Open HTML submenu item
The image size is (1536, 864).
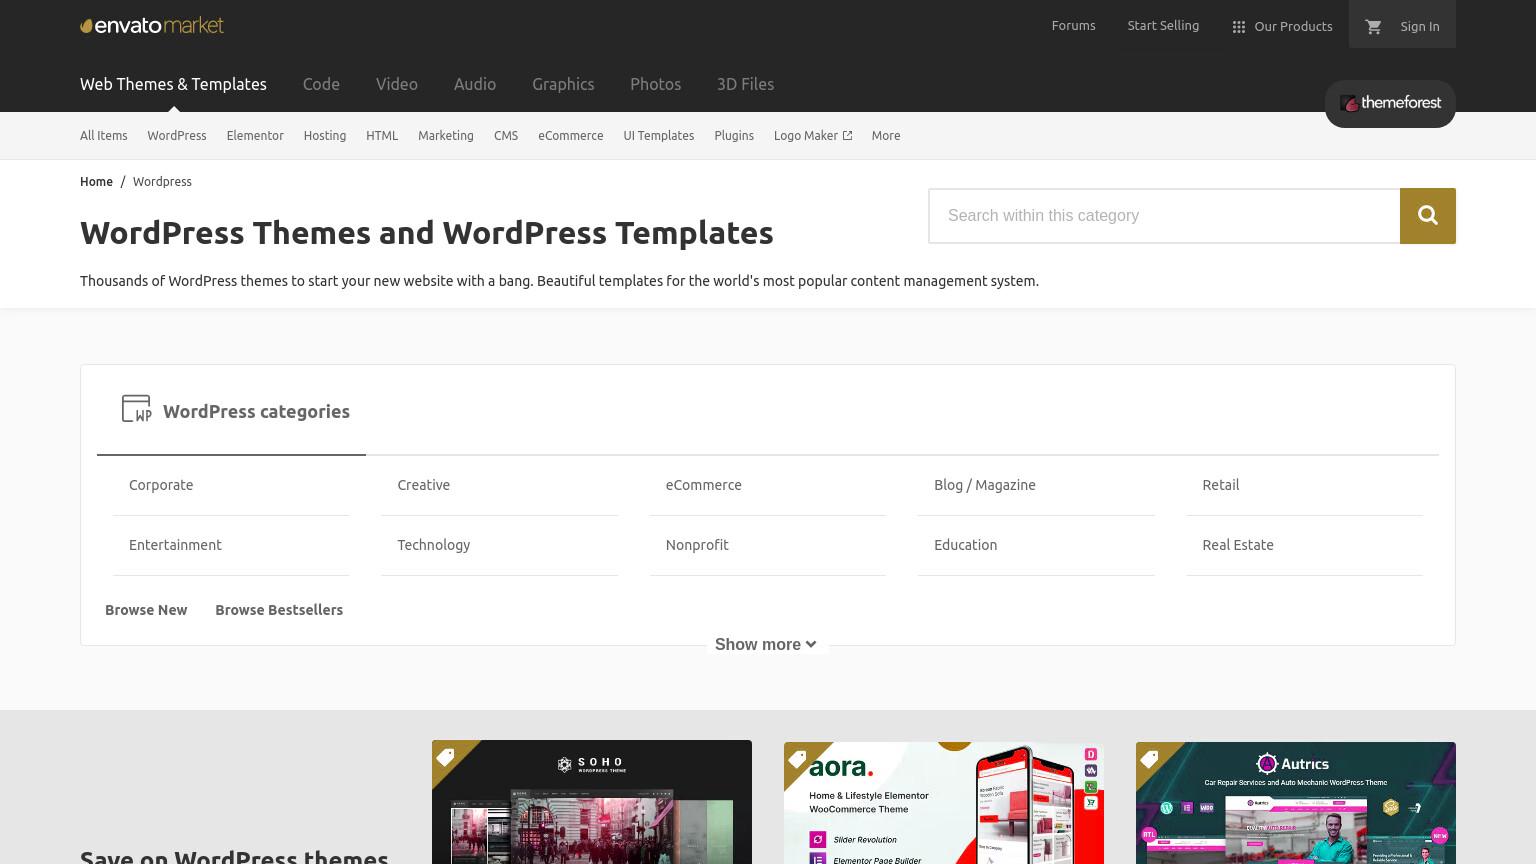point(382,136)
